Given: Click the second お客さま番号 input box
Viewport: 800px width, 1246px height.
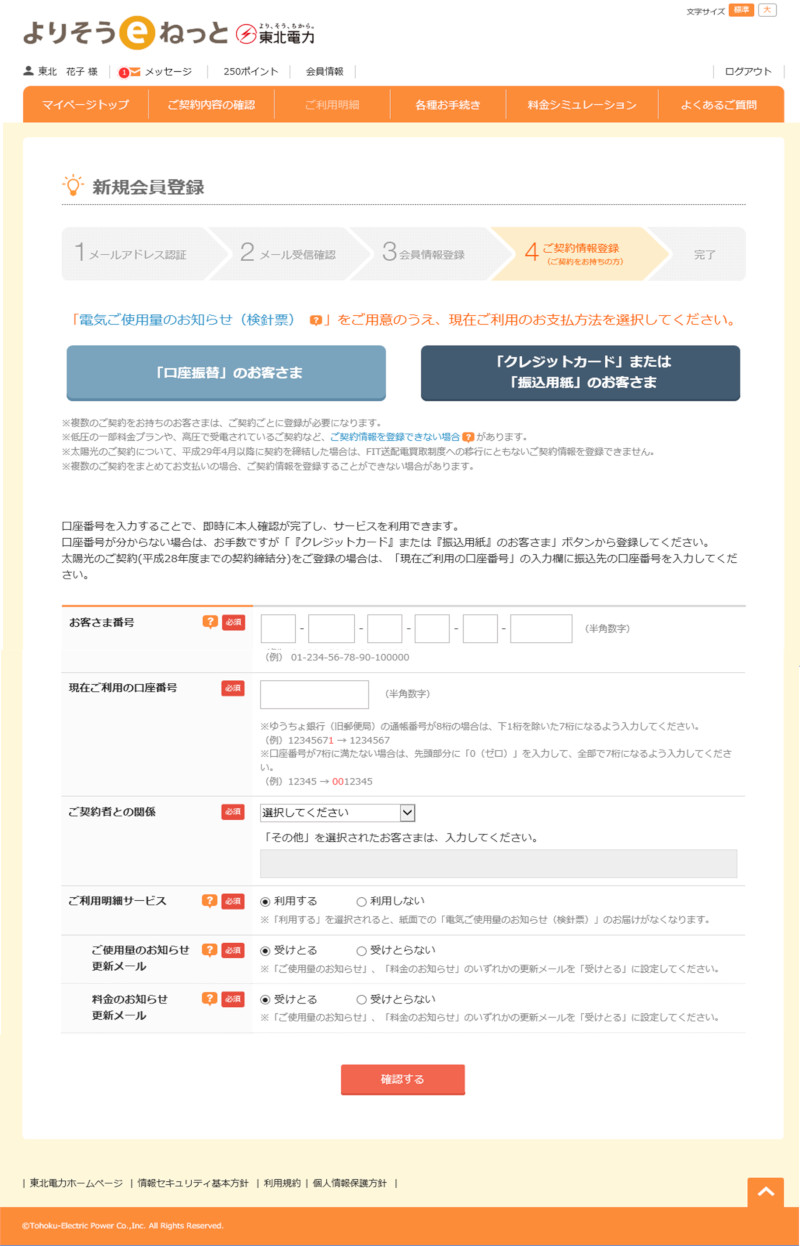Looking at the screenshot, I should [x=332, y=629].
